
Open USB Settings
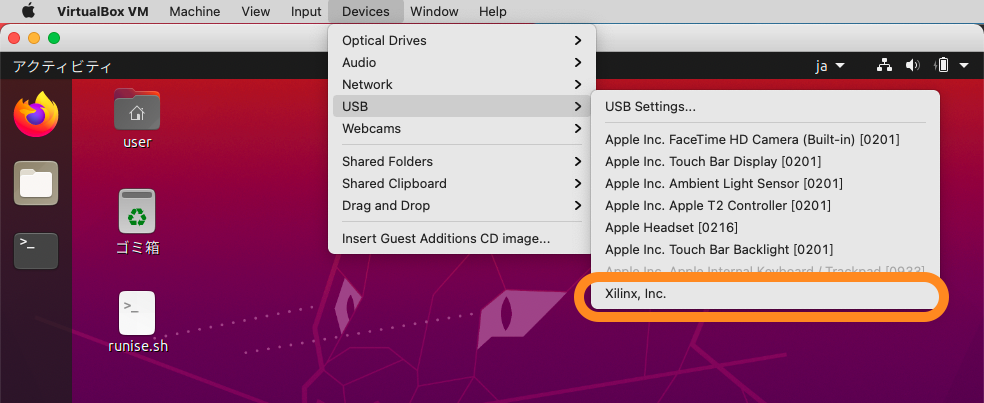tap(765, 107)
